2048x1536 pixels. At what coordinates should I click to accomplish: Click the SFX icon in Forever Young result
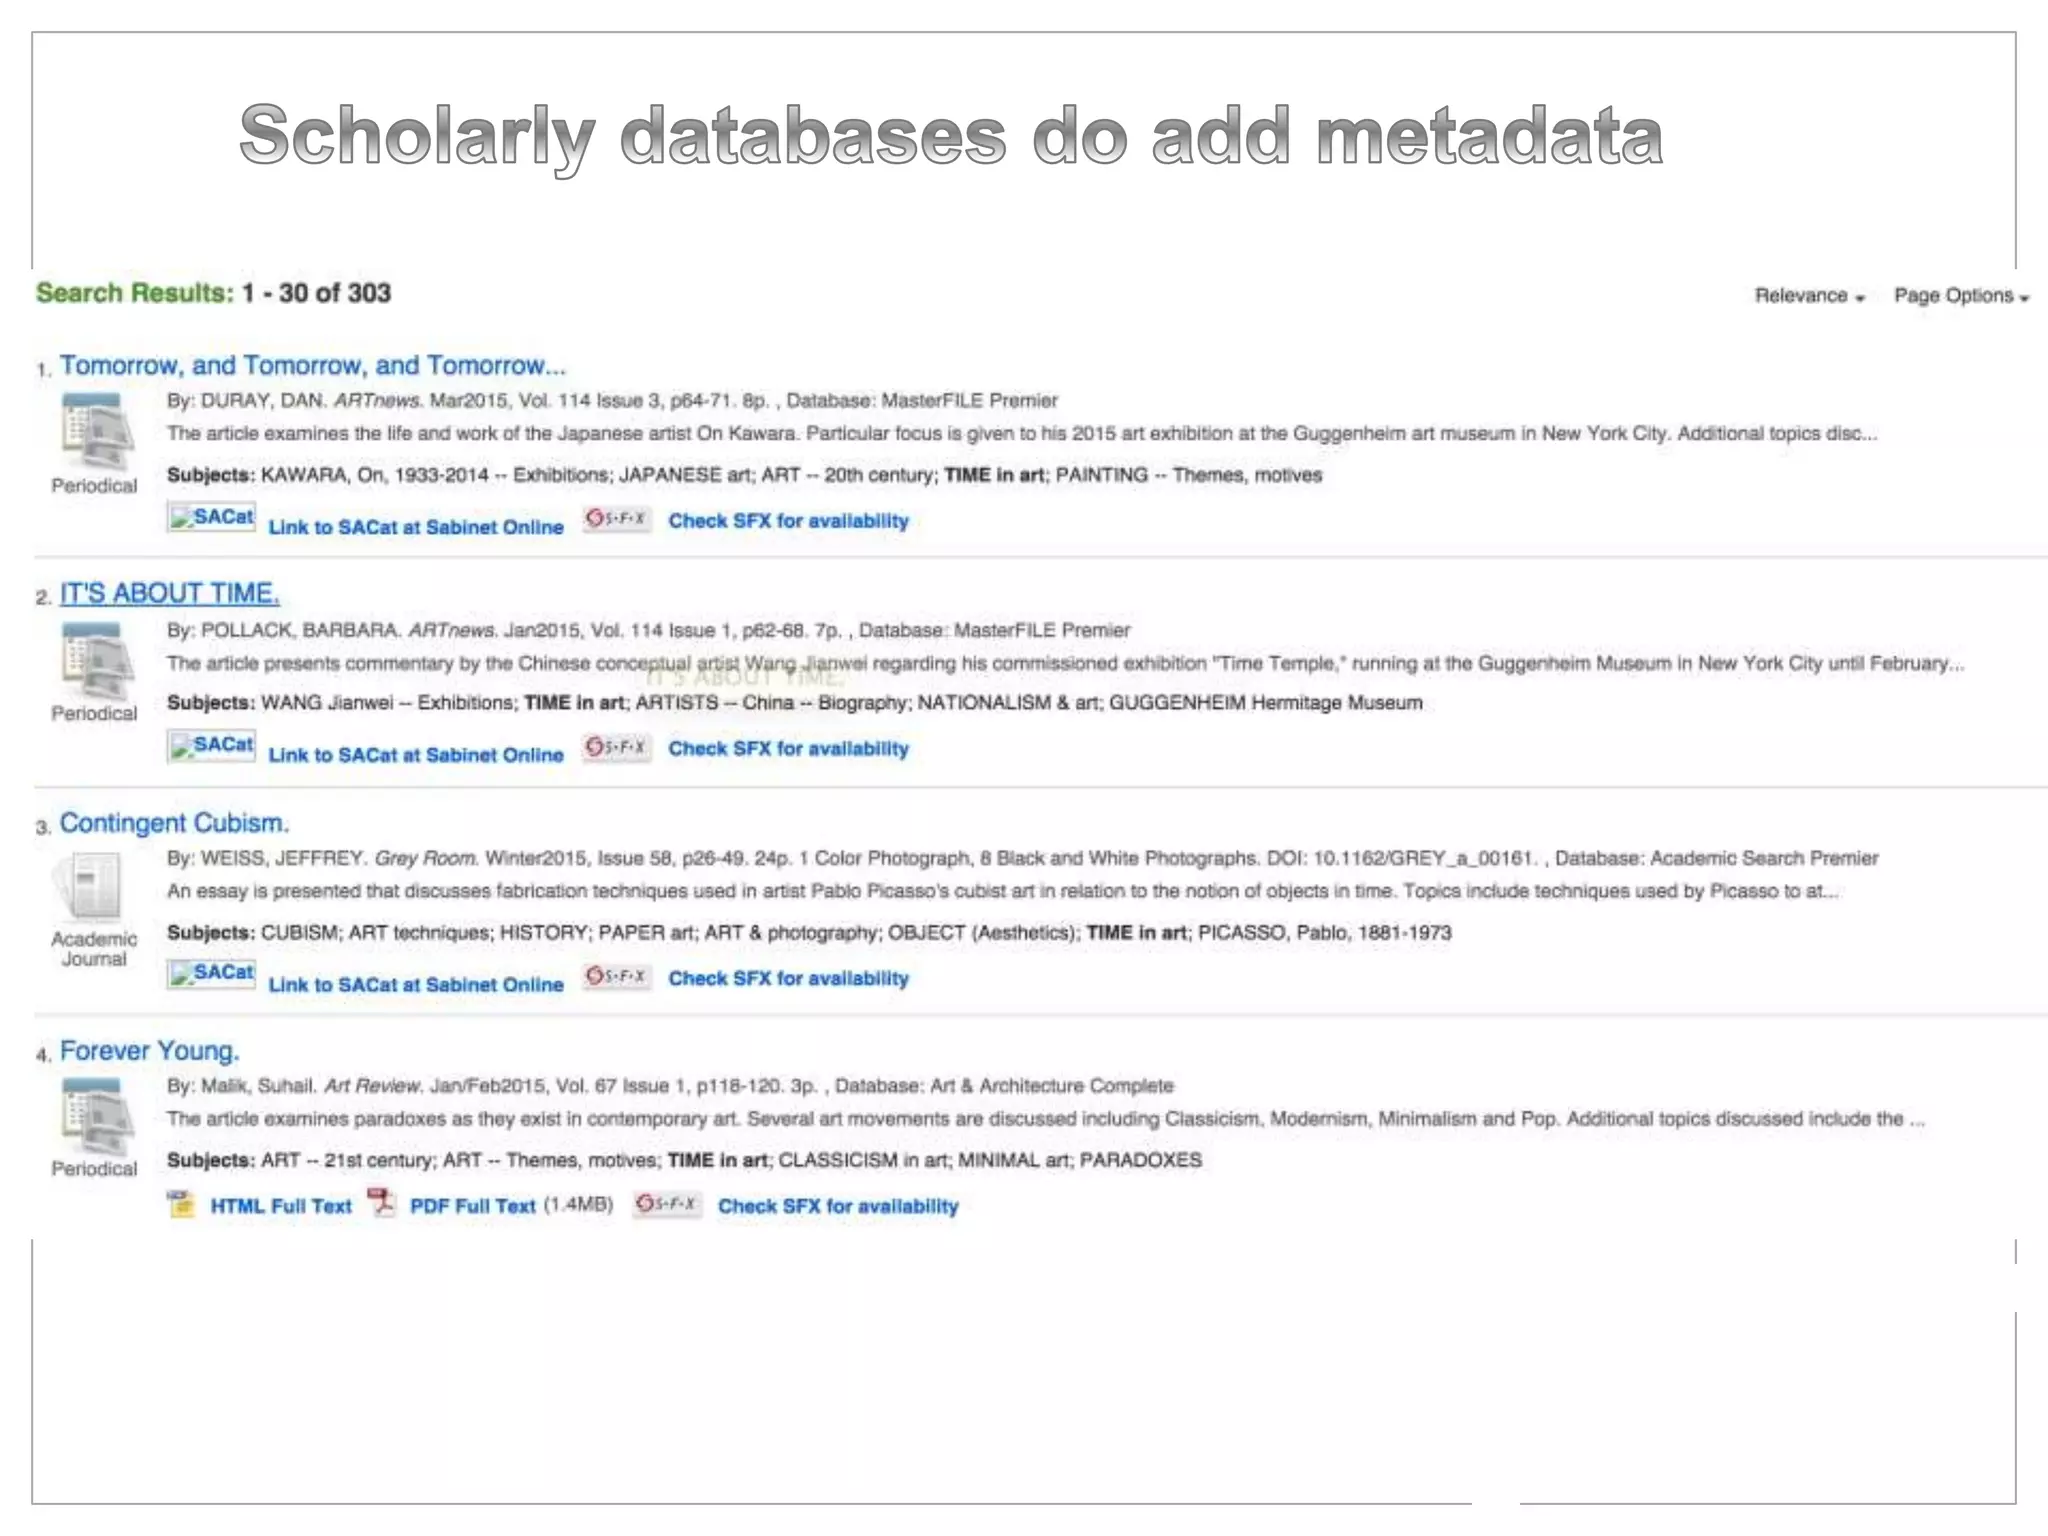click(x=666, y=1204)
